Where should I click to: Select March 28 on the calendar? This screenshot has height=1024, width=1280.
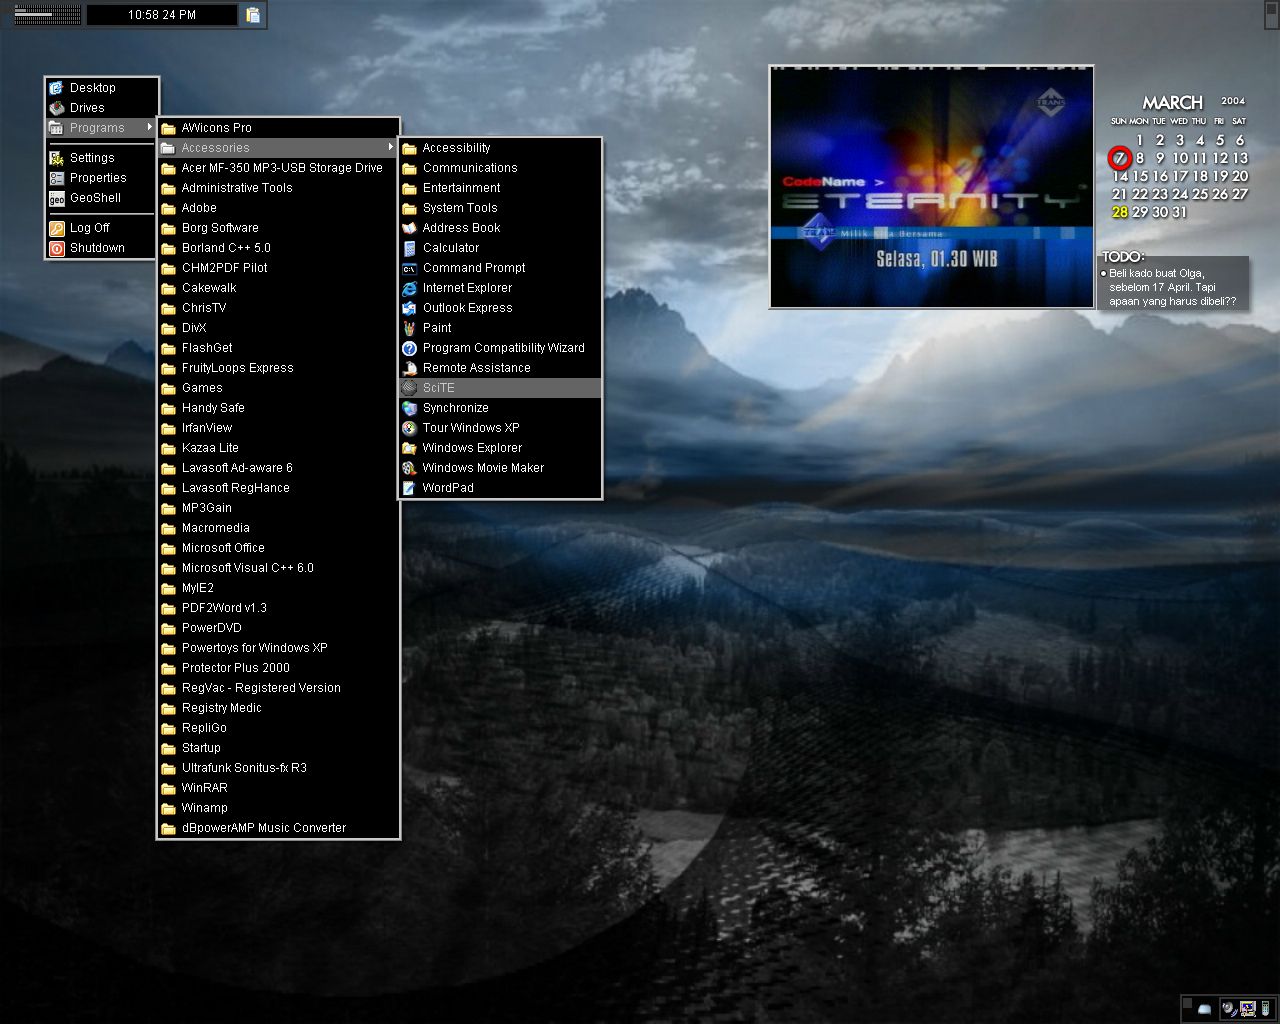coord(1120,212)
